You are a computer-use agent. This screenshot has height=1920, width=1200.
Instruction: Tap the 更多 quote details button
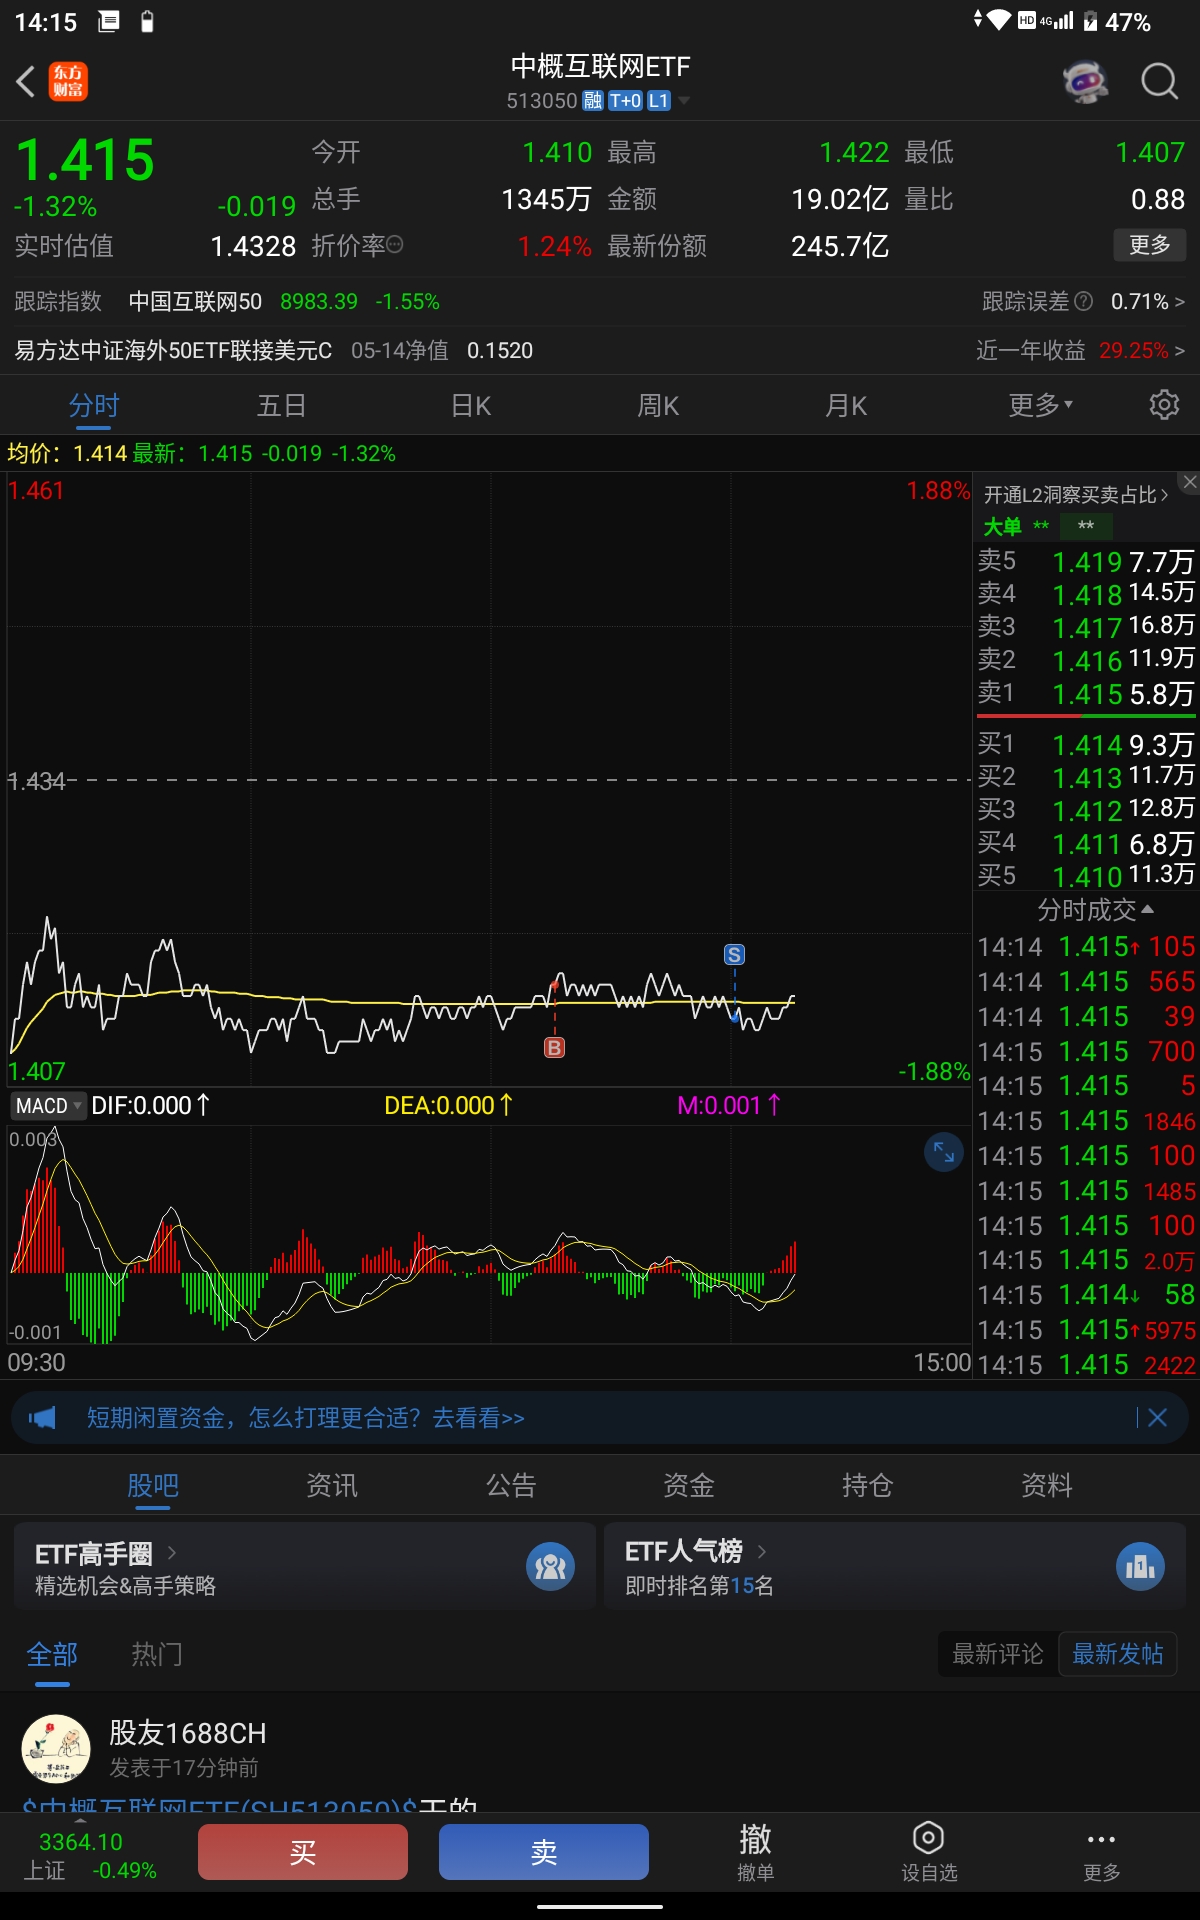1150,245
